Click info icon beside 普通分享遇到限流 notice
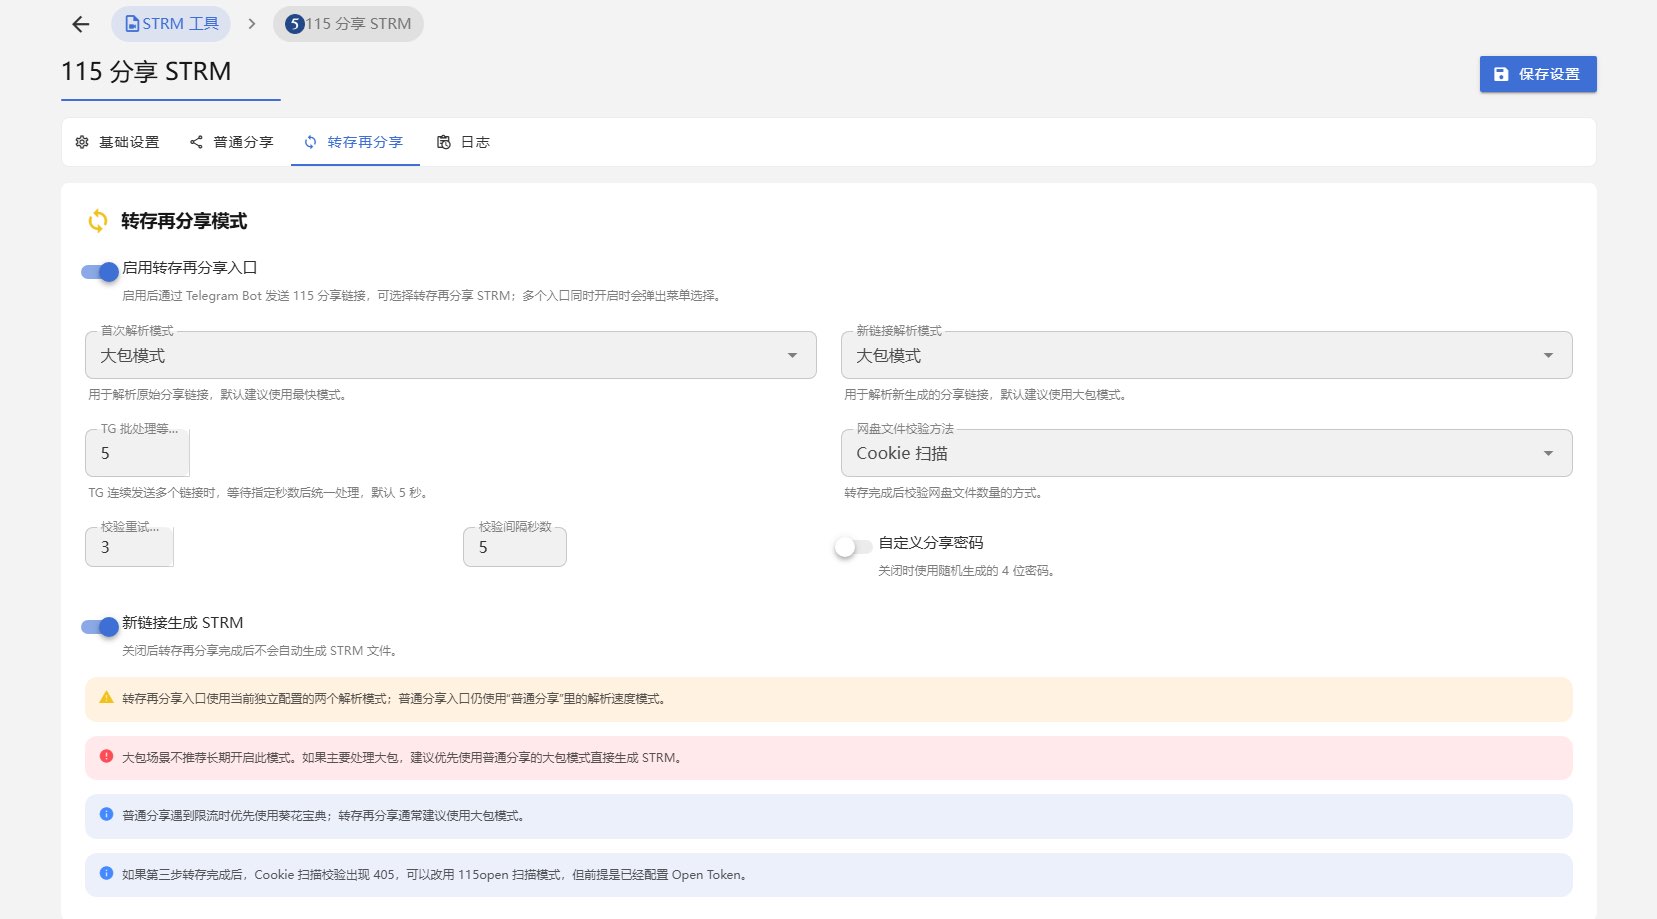The width and height of the screenshot is (1657, 919). 106,814
